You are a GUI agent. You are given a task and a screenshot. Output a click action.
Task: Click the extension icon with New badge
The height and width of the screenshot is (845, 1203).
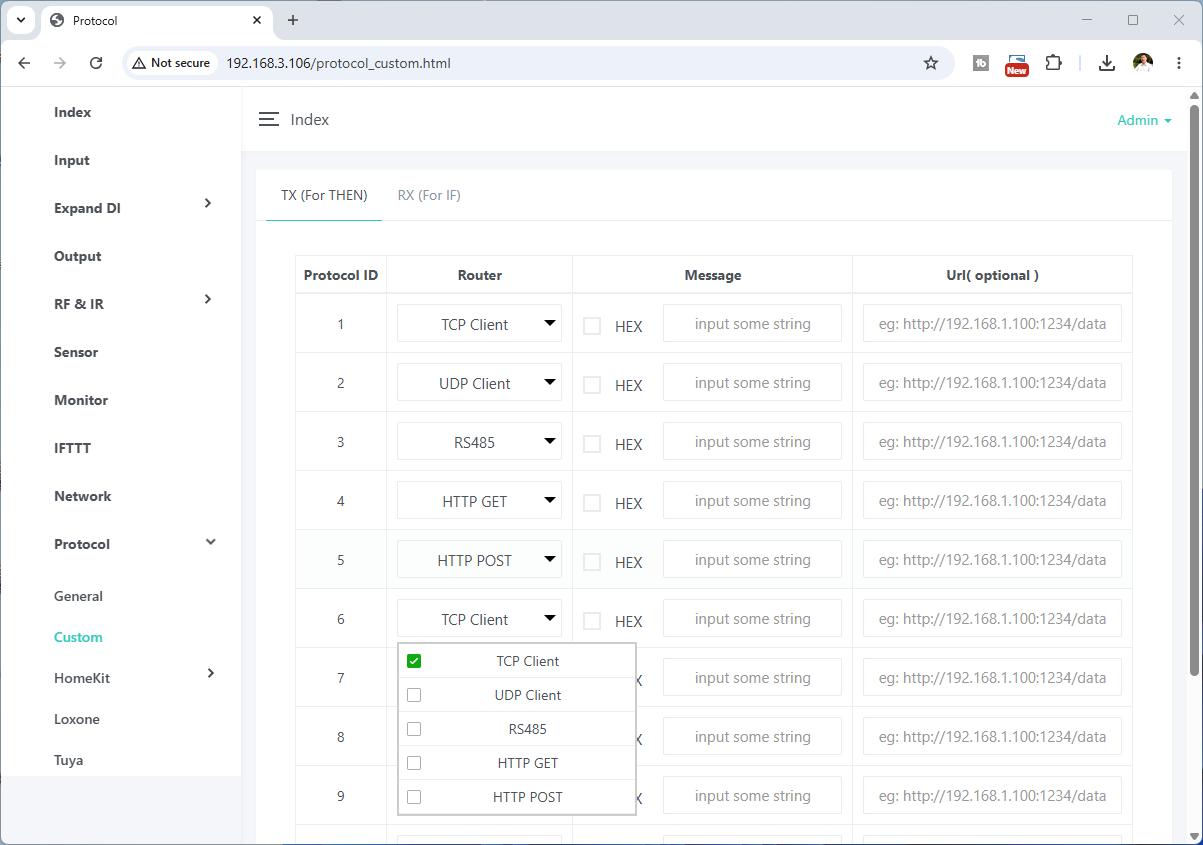click(1016, 64)
